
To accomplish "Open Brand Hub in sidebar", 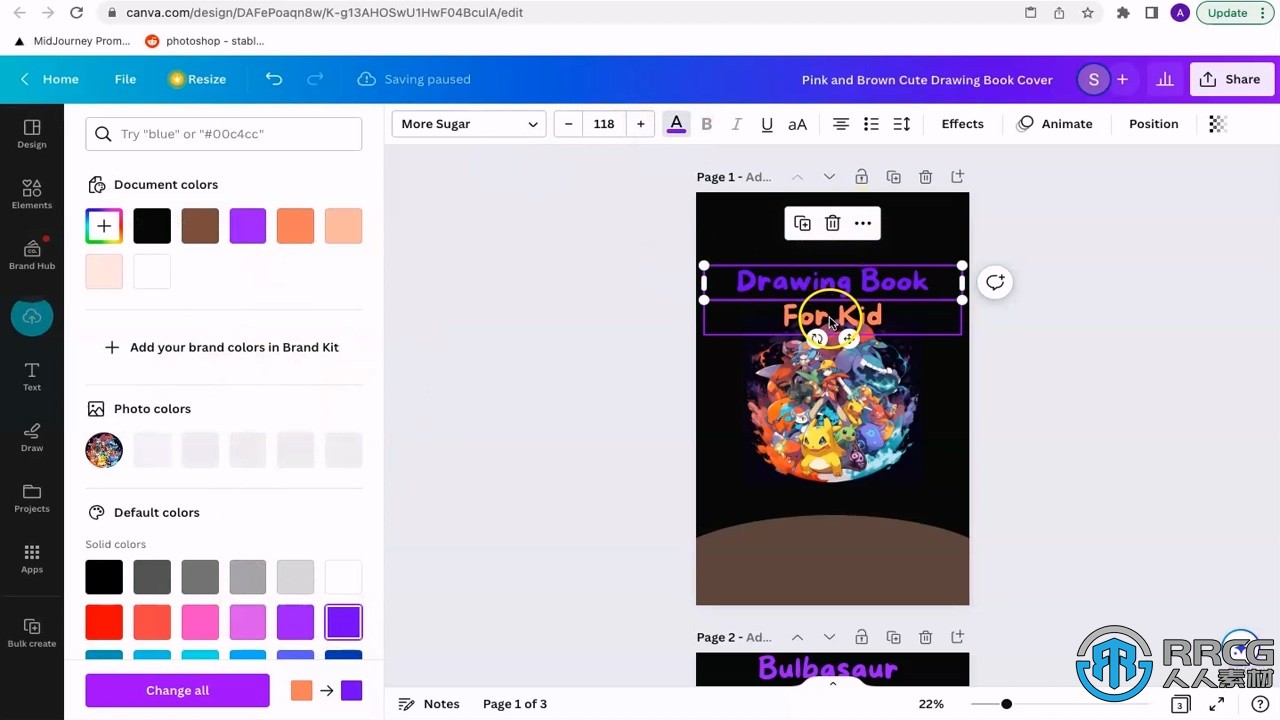I will [x=32, y=255].
